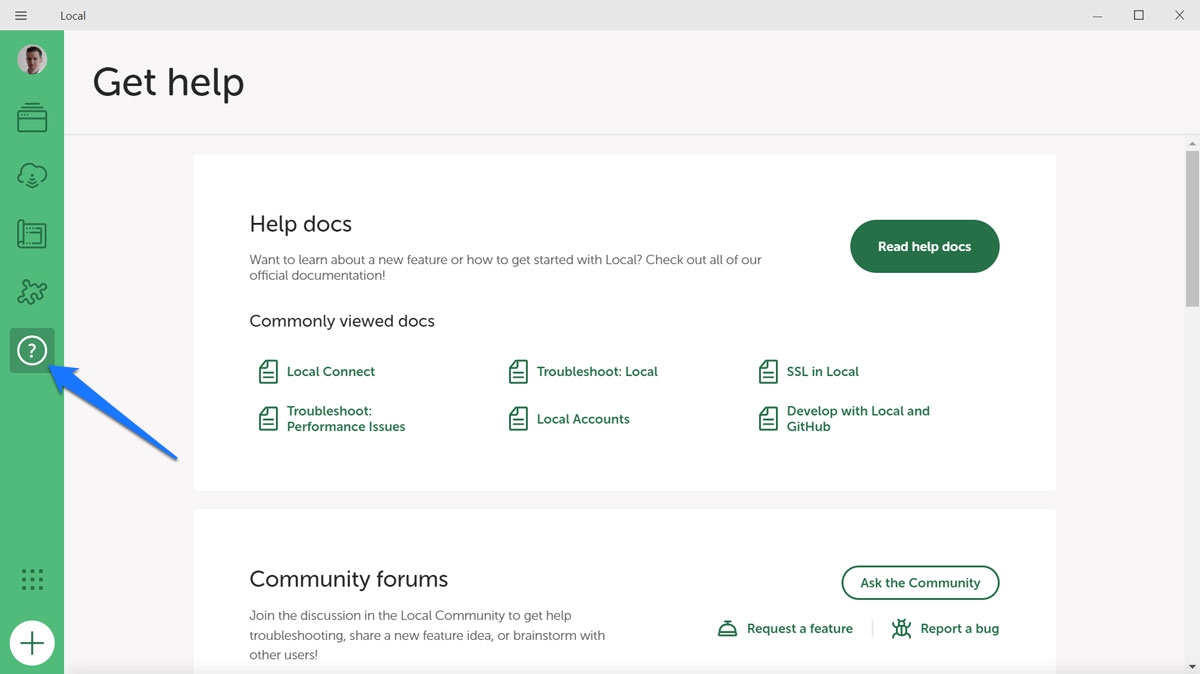Click the plus button to add site
1200x674 pixels.
click(x=32, y=642)
